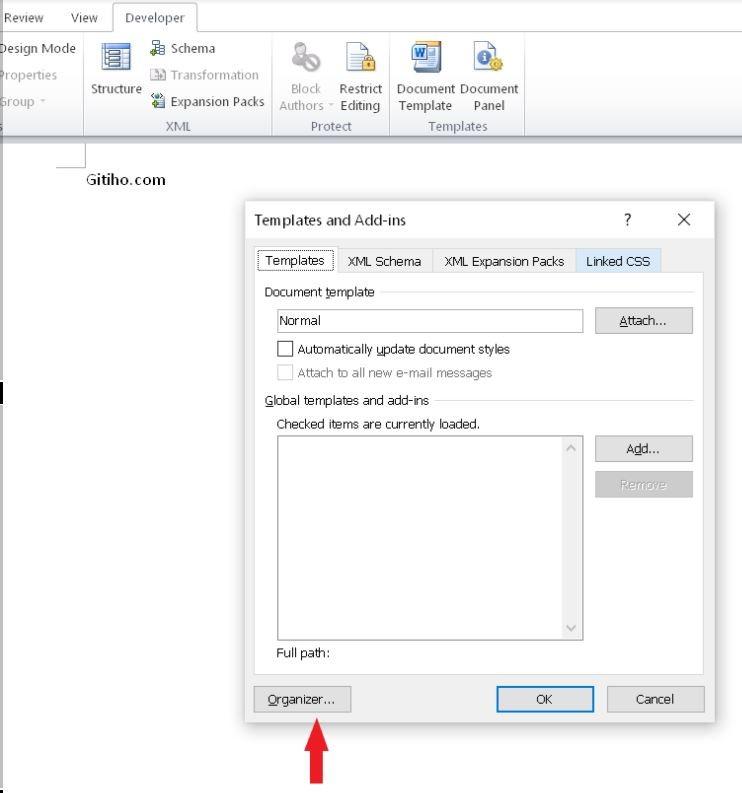Switch to the View ribbon tab
The width and height of the screenshot is (742, 793).
pyautogui.click(x=84, y=18)
